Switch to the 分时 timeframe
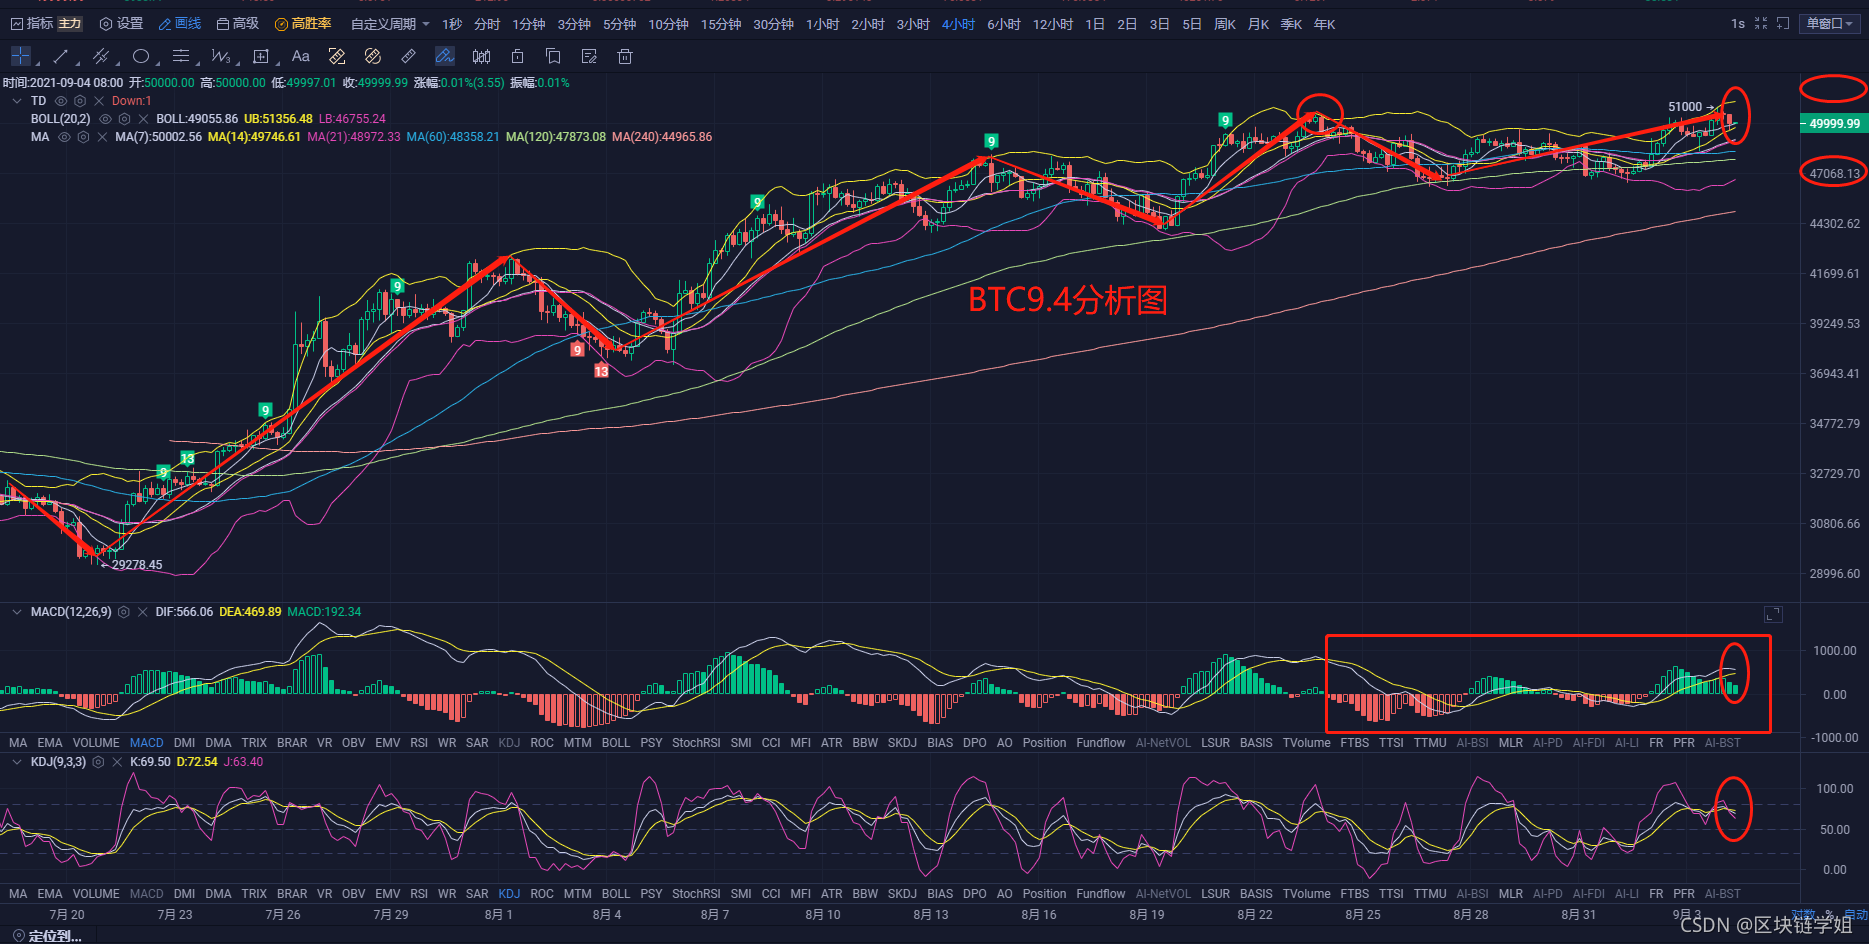 click(x=487, y=24)
